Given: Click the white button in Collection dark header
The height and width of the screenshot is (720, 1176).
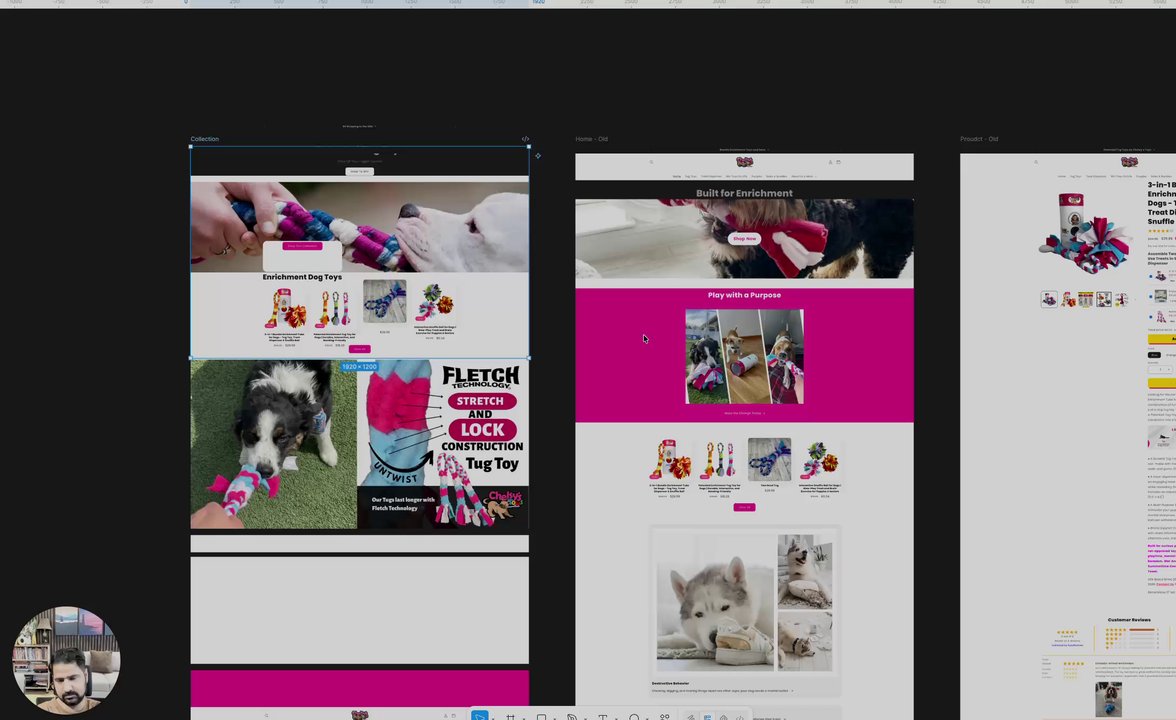Looking at the screenshot, I should pyautogui.click(x=359, y=171).
